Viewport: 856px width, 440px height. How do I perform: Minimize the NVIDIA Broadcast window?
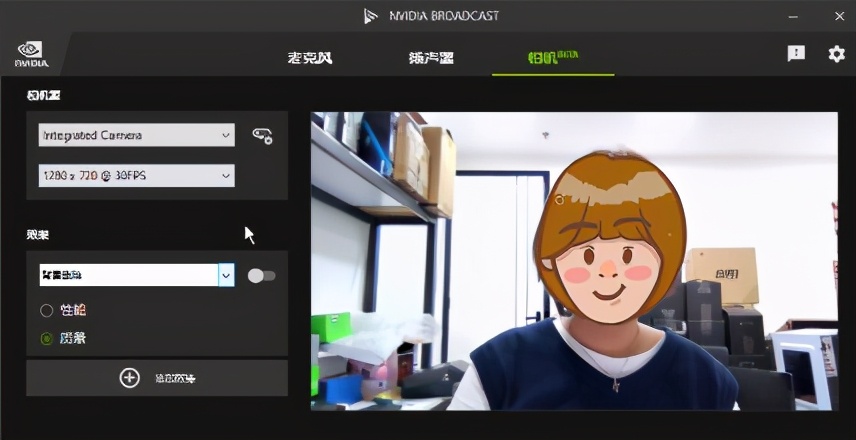tap(793, 16)
